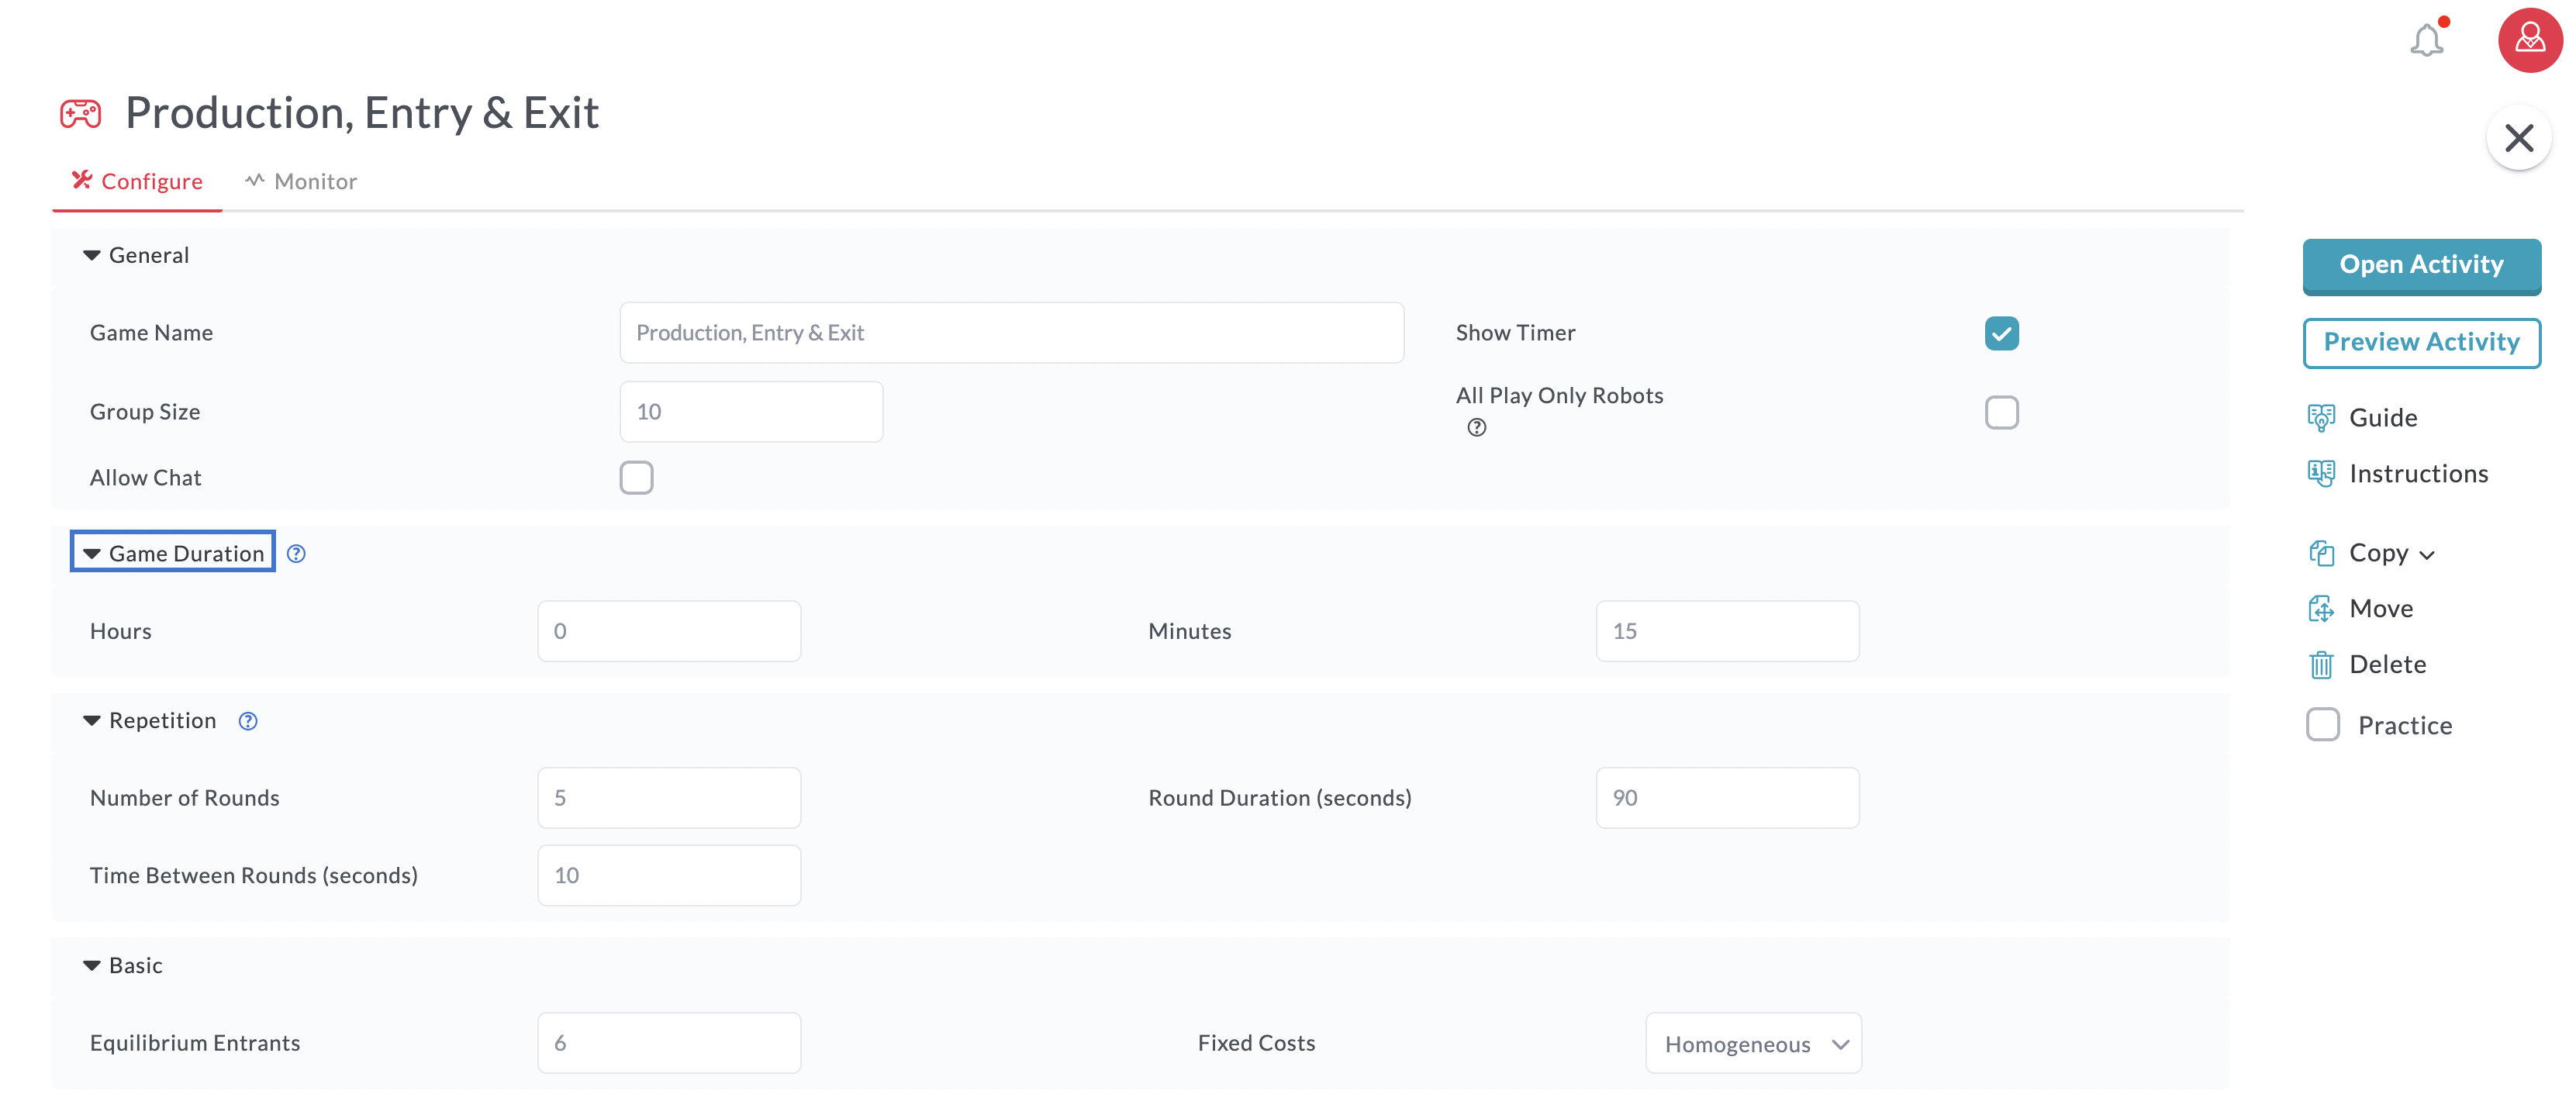Enable the Allow Chat checkbox
Screen dimensions: 2576x1098
[x=636, y=478]
